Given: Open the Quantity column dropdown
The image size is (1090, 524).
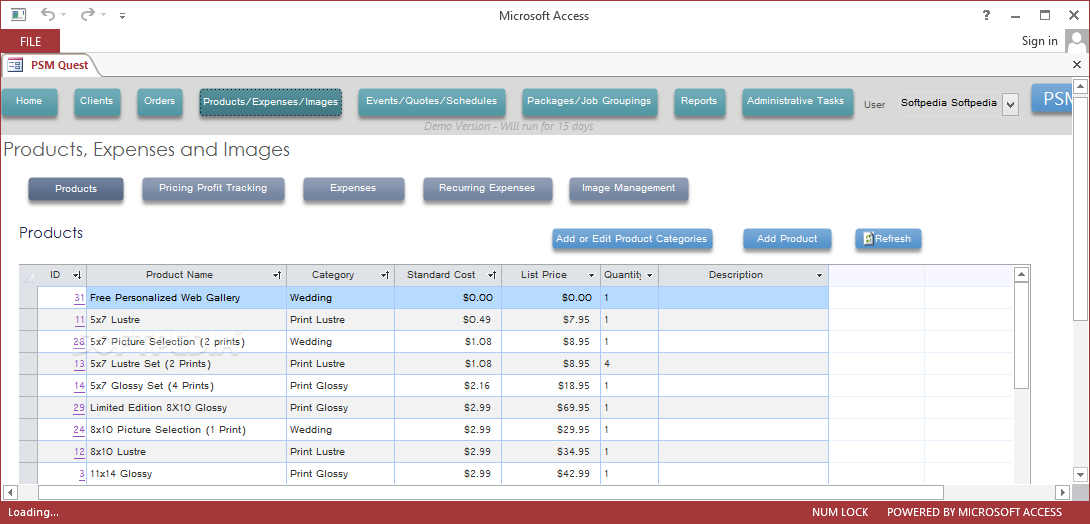Looking at the screenshot, I should pyautogui.click(x=649, y=275).
